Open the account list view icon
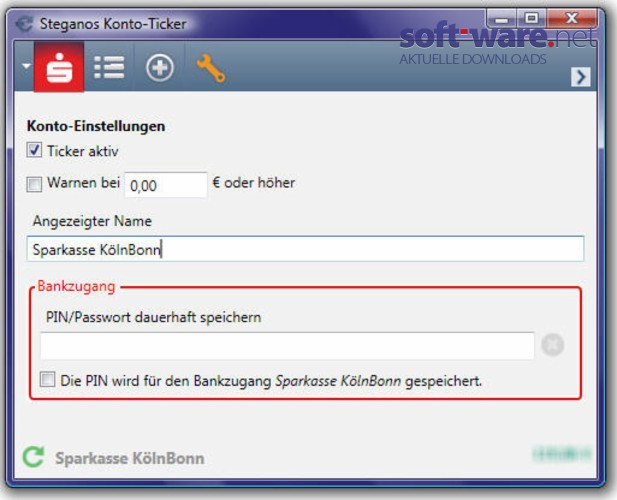The image size is (617, 500). (109, 67)
